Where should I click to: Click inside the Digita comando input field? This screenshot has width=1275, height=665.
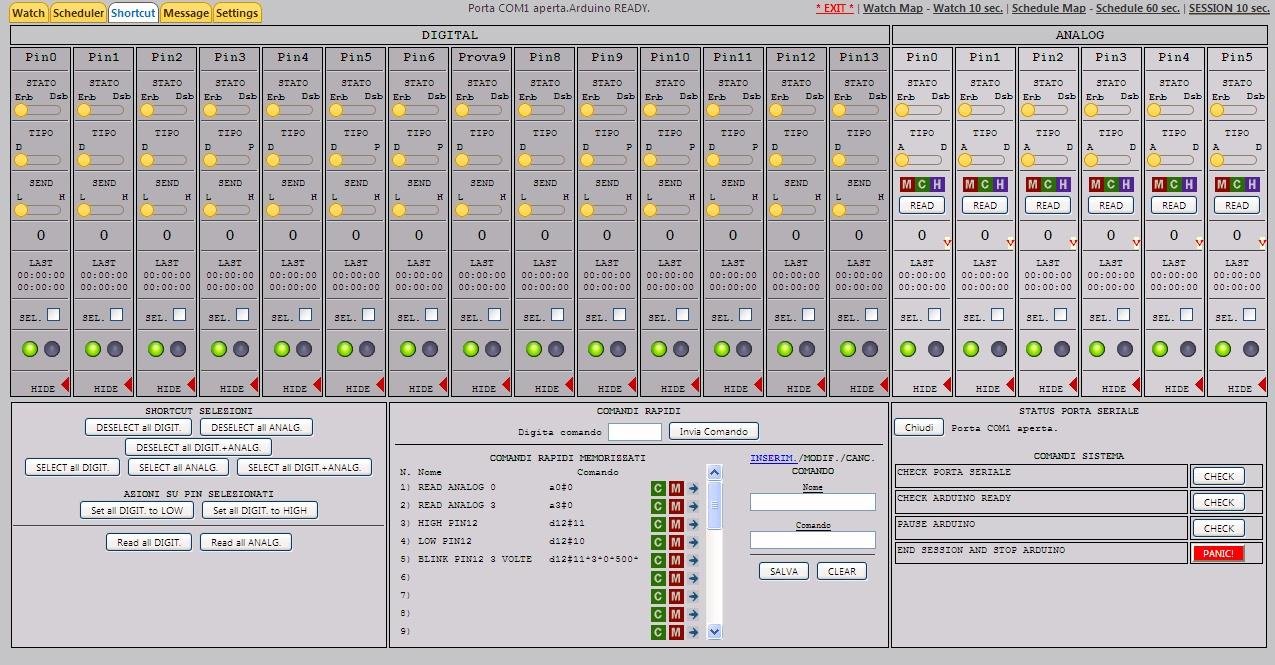(634, 431)
